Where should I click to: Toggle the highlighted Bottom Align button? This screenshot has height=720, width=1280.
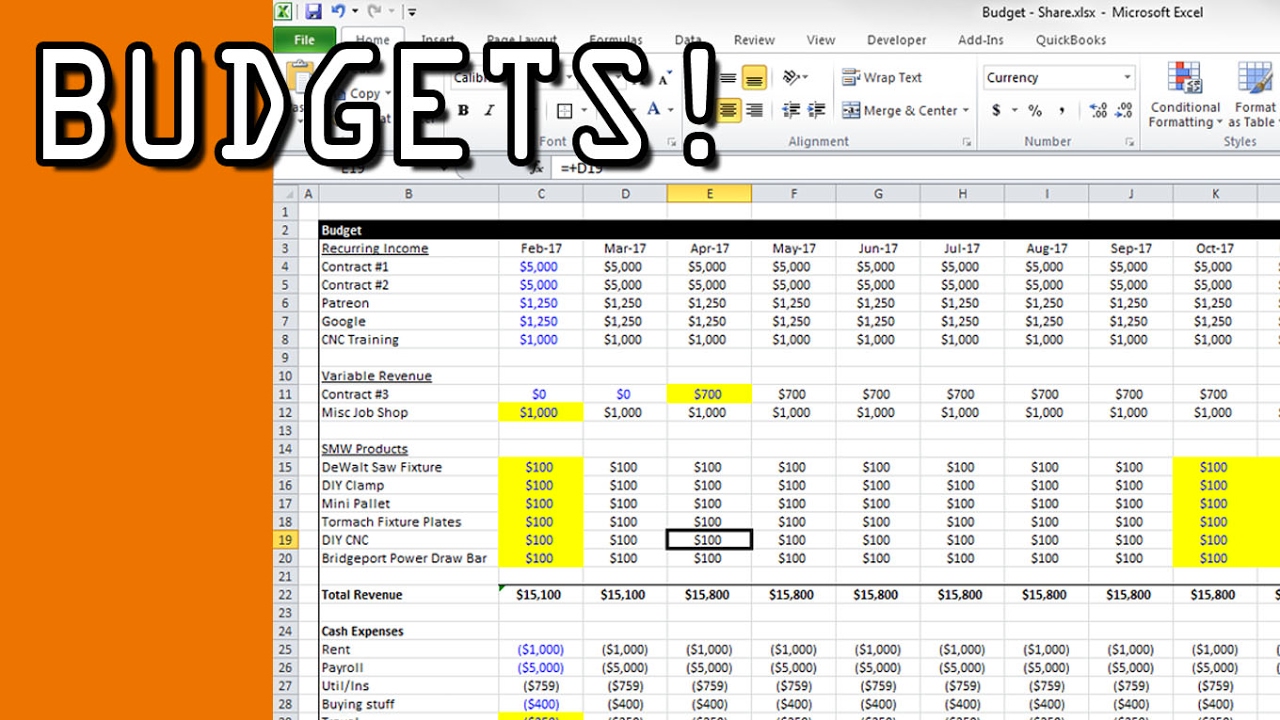(755, 77)
